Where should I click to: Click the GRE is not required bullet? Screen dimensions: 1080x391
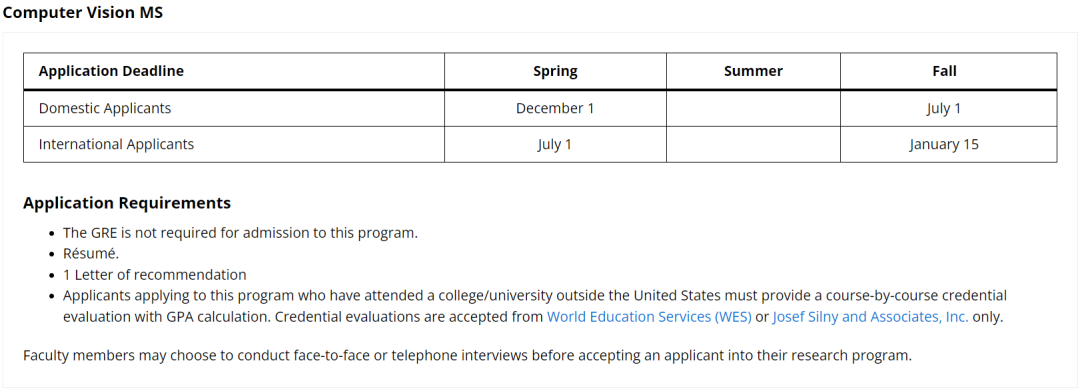[x=240, y=233]
